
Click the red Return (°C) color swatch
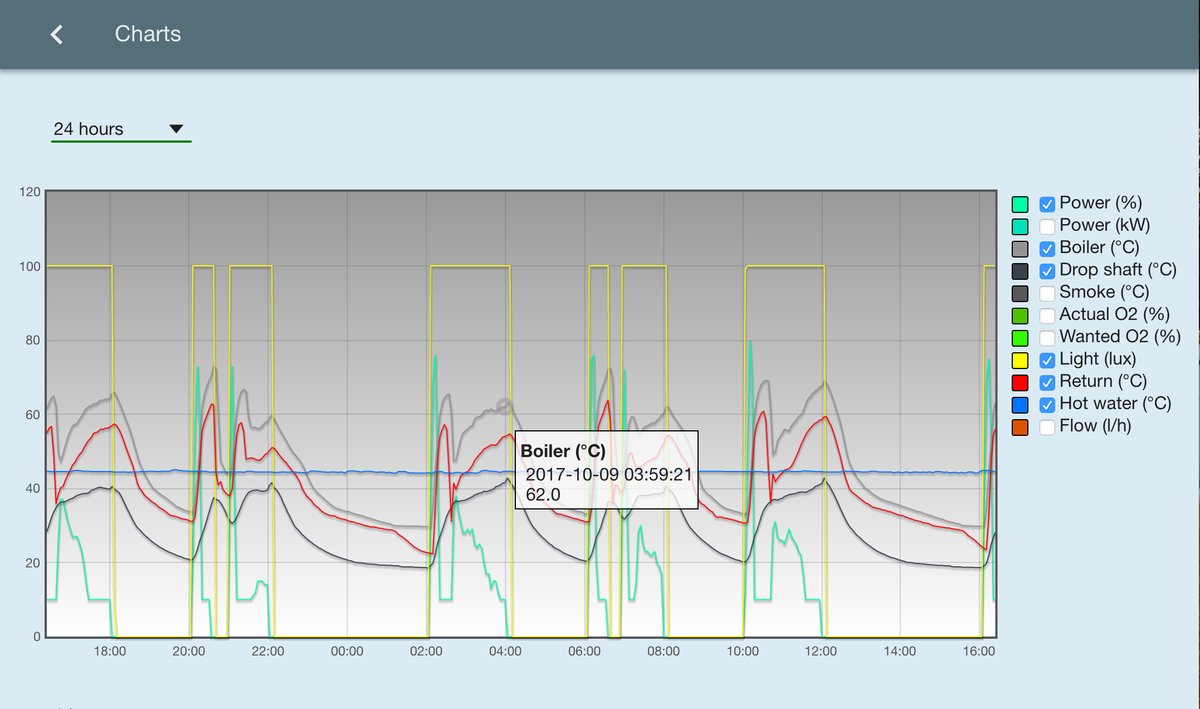[x=1020, y=382]
